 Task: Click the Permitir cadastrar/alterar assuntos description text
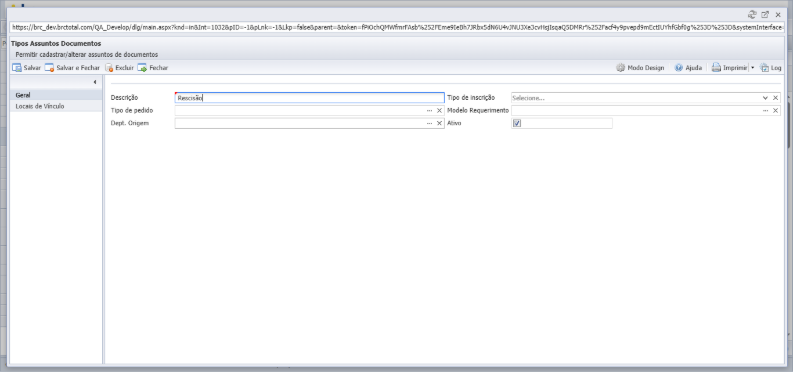86,54
